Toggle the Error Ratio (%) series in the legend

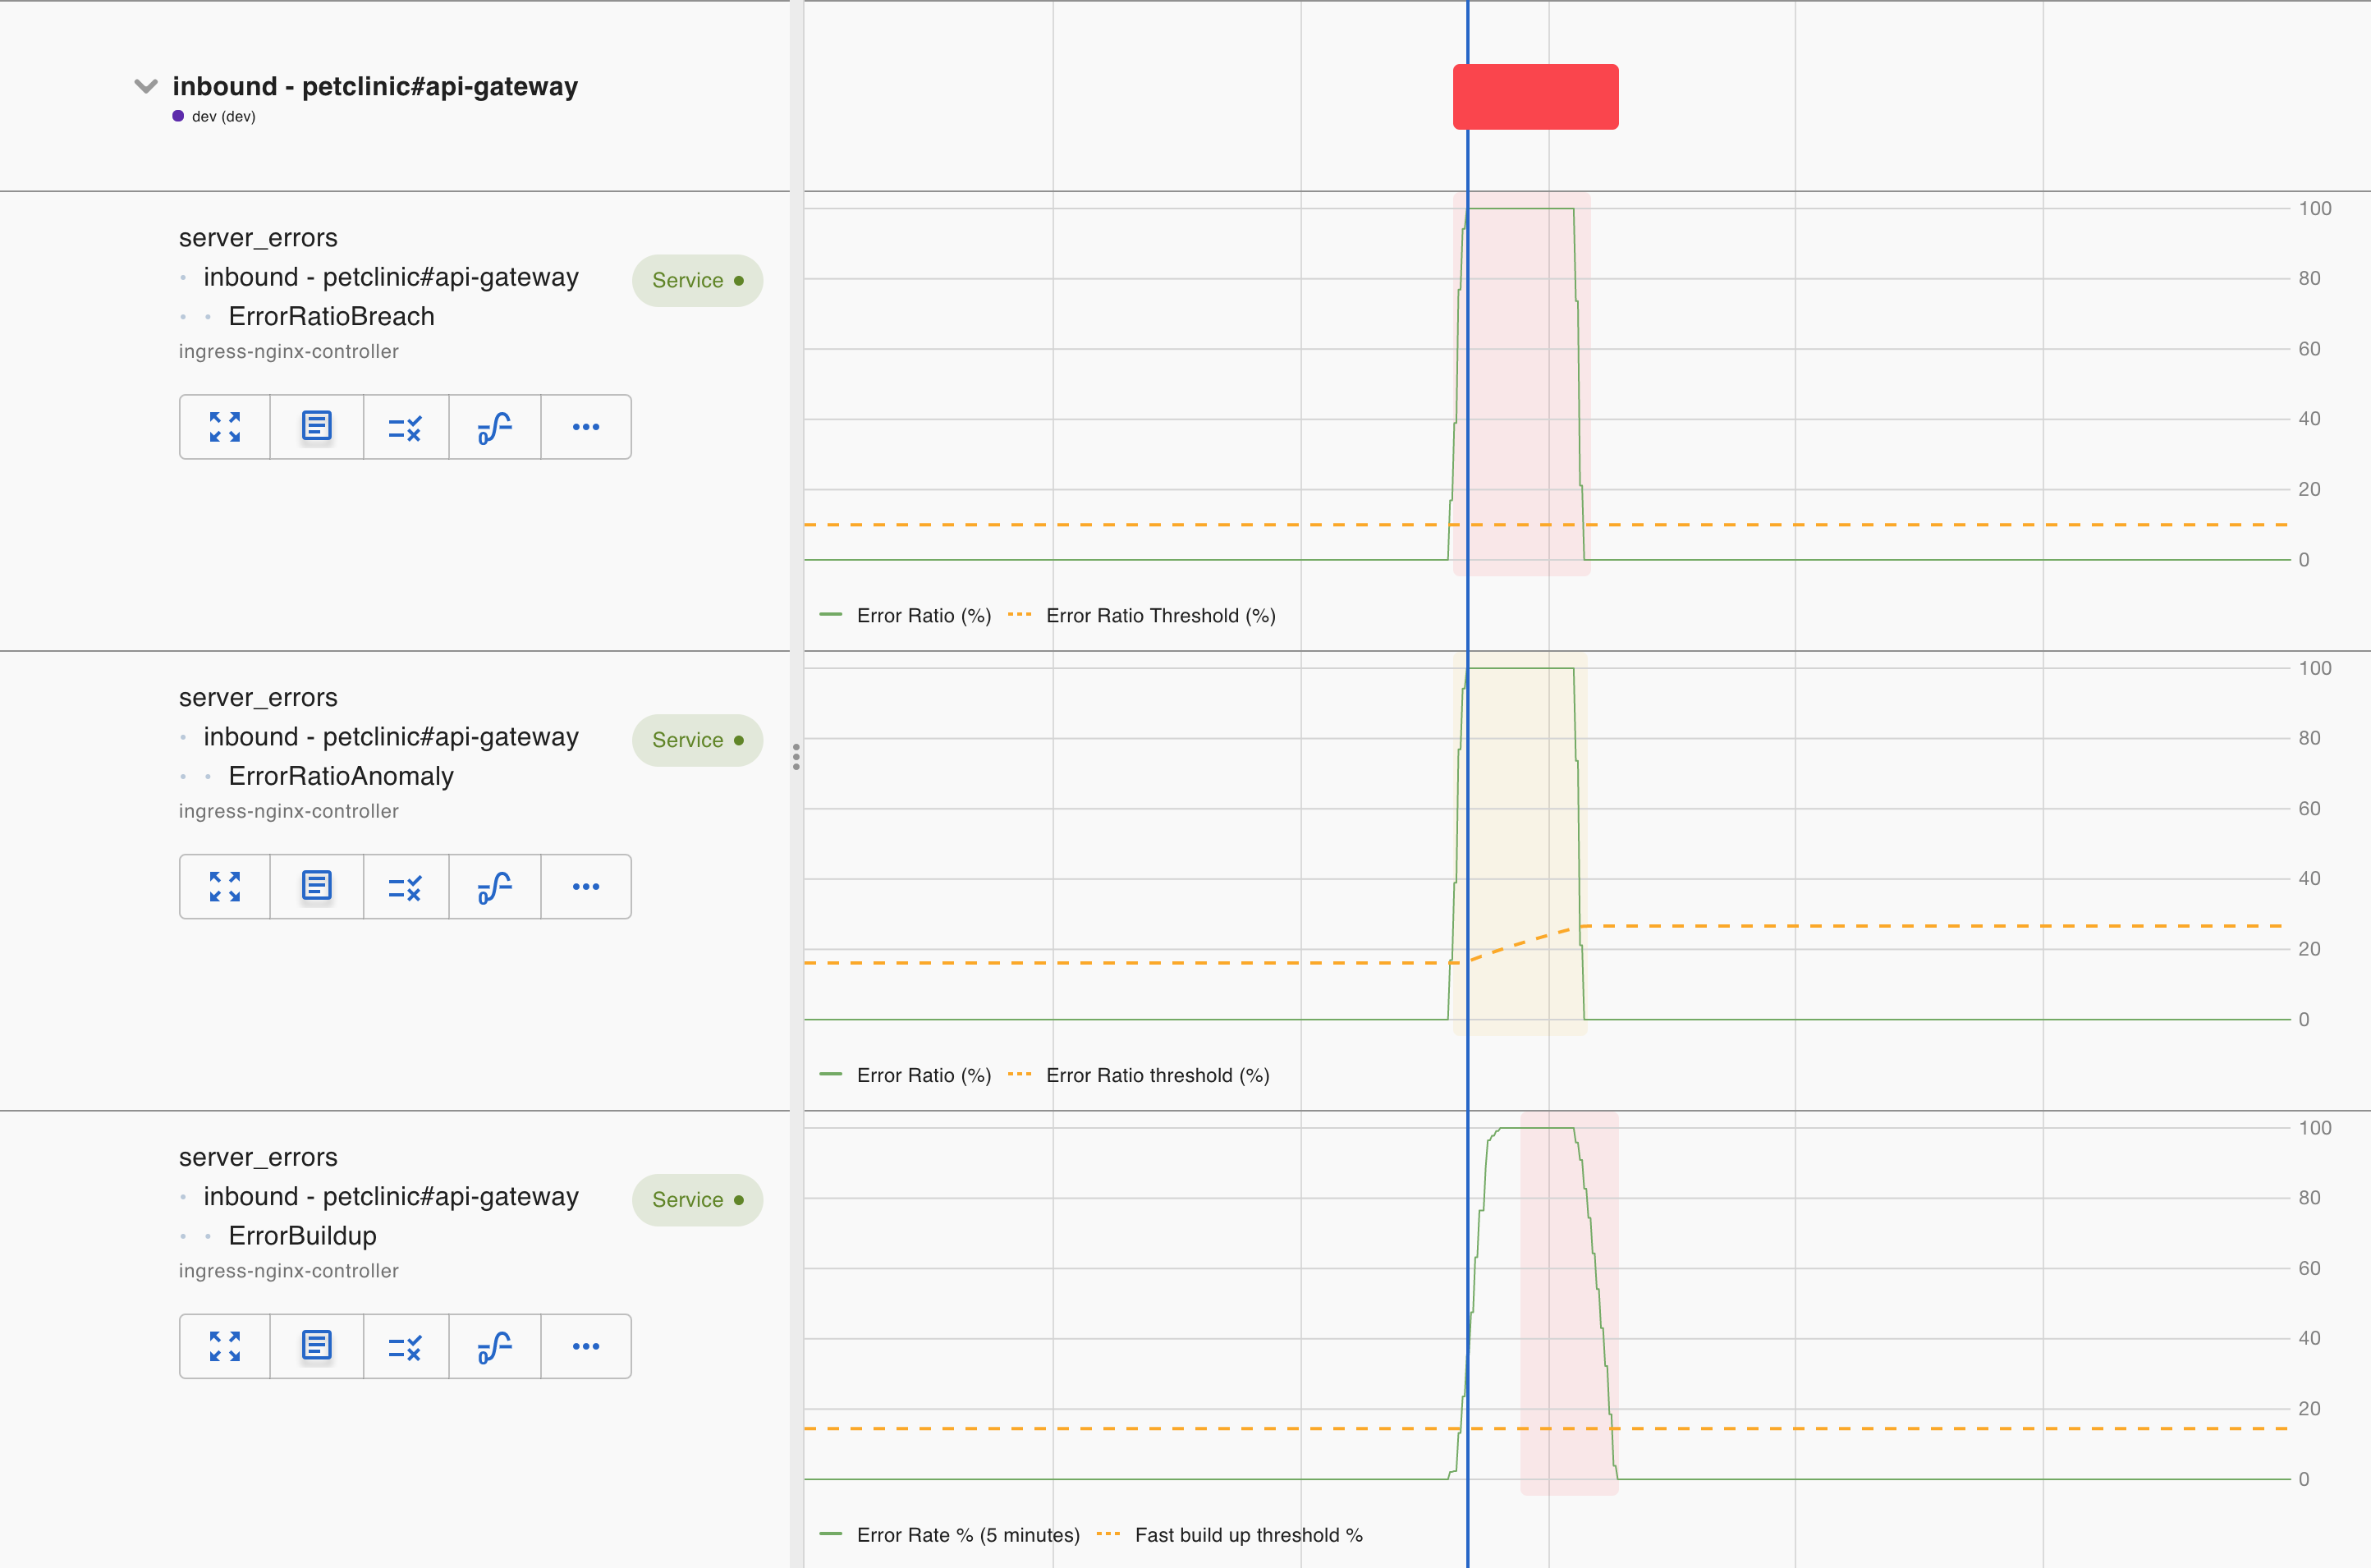905,615
